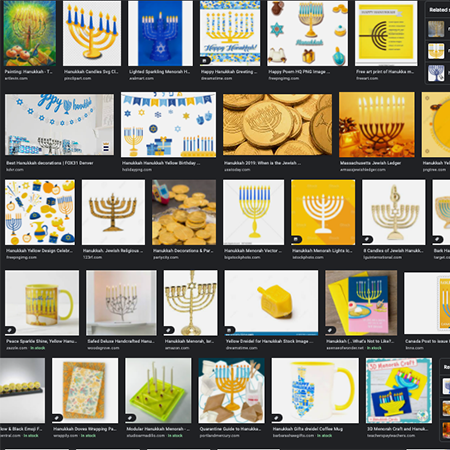The width and height of the screenshot is (450, 450).
Task: Open partycity Hanukkah Decorations coins image
Action: pos(184,212)
